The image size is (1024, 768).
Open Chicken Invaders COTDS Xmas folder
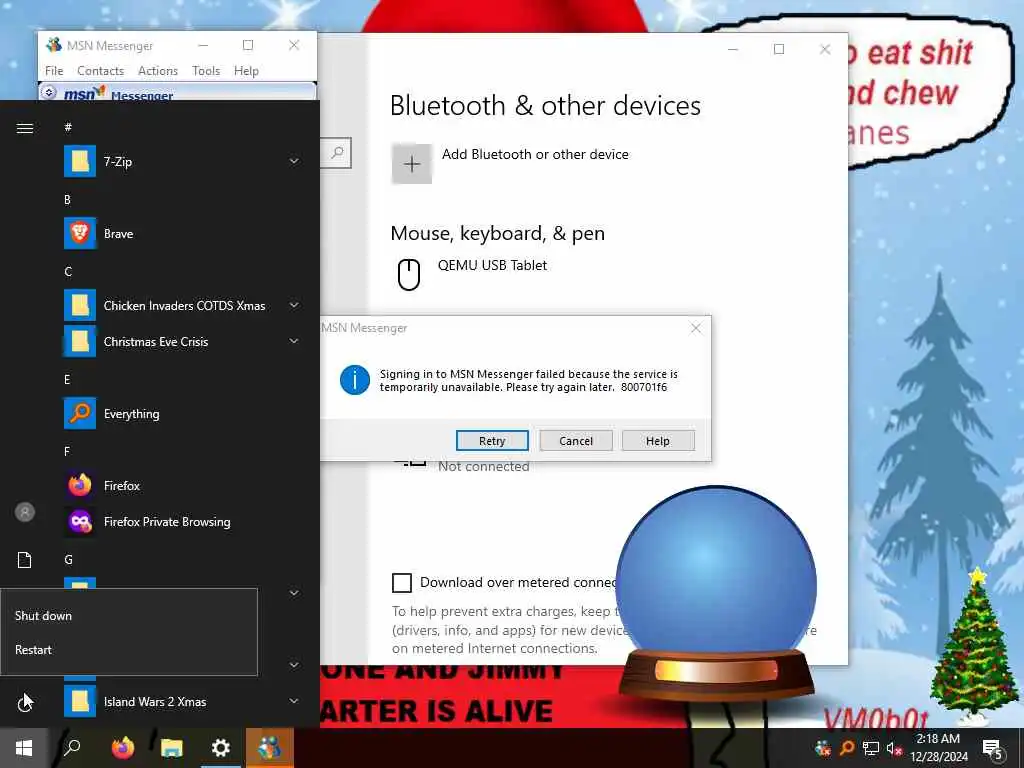coord(182,306)
